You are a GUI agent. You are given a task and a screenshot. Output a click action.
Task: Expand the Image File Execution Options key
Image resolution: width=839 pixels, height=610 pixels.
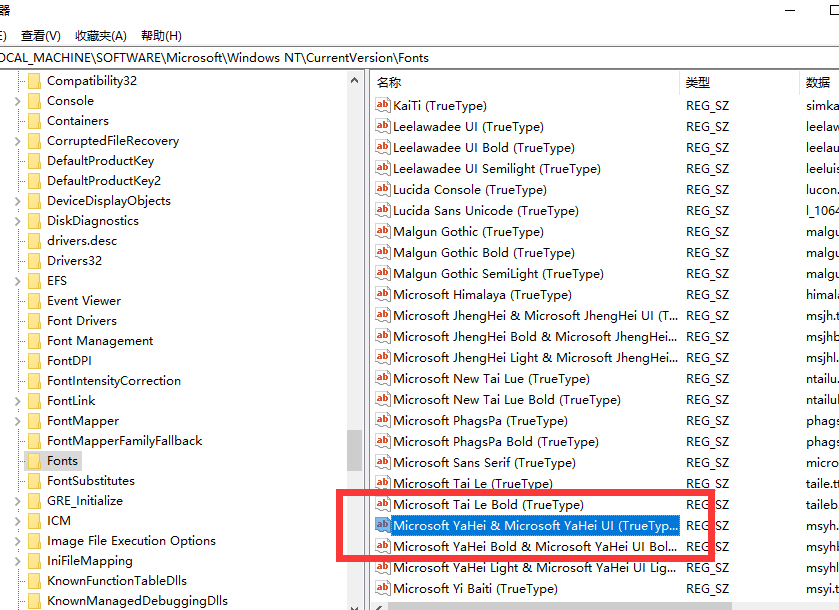(x=18, y=540)
